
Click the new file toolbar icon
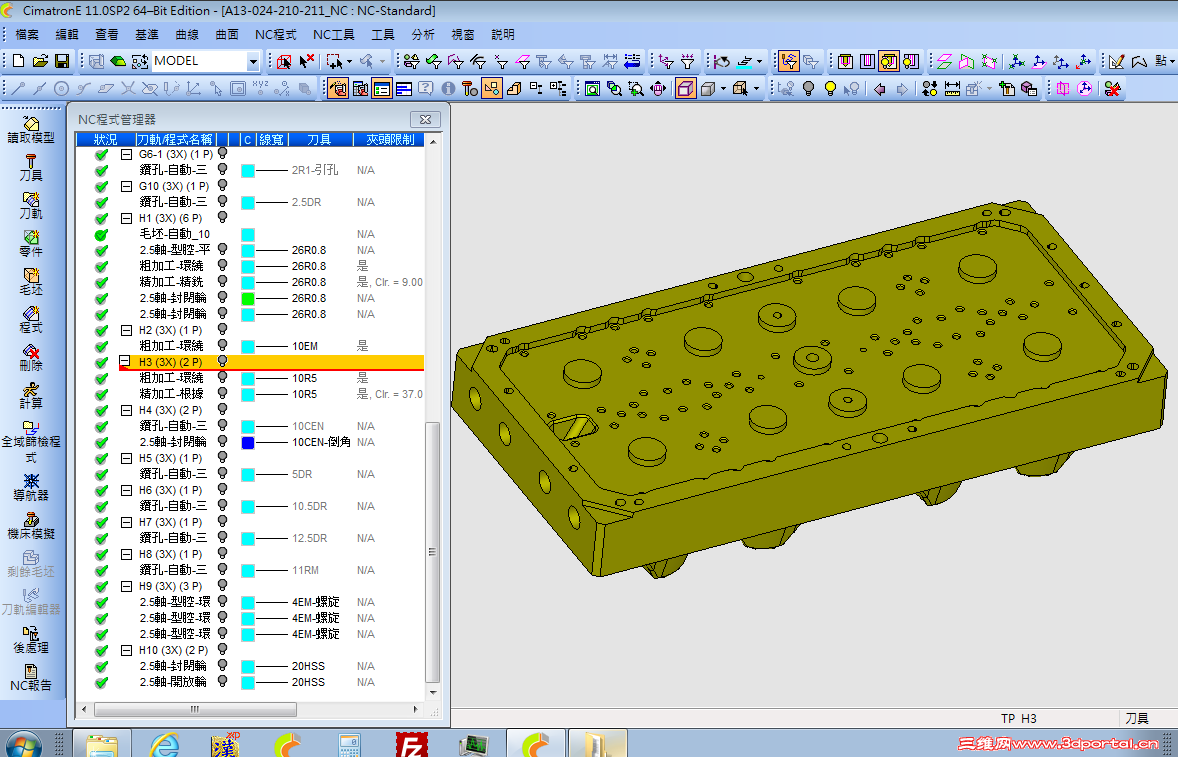pos(18,61)
